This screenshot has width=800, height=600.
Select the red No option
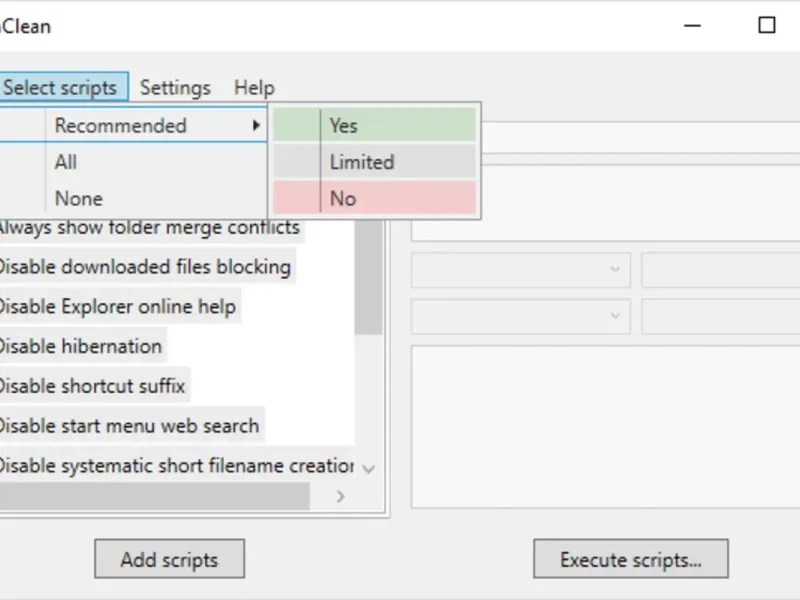pos(375,198)
